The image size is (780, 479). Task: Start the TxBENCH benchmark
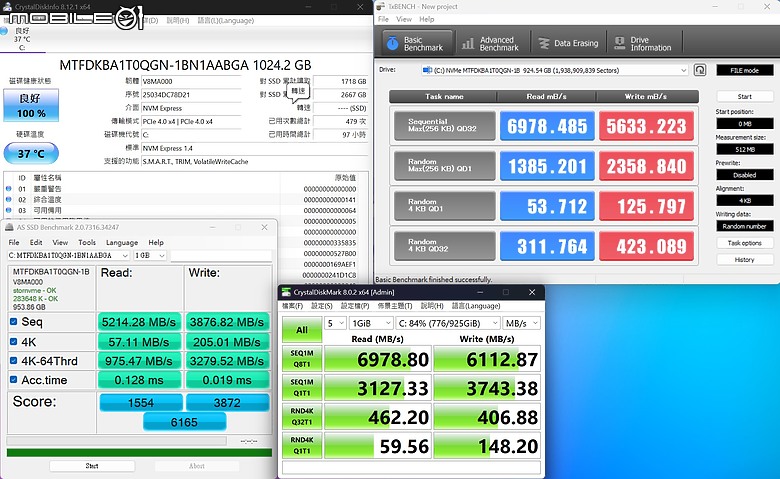[745, 96]
